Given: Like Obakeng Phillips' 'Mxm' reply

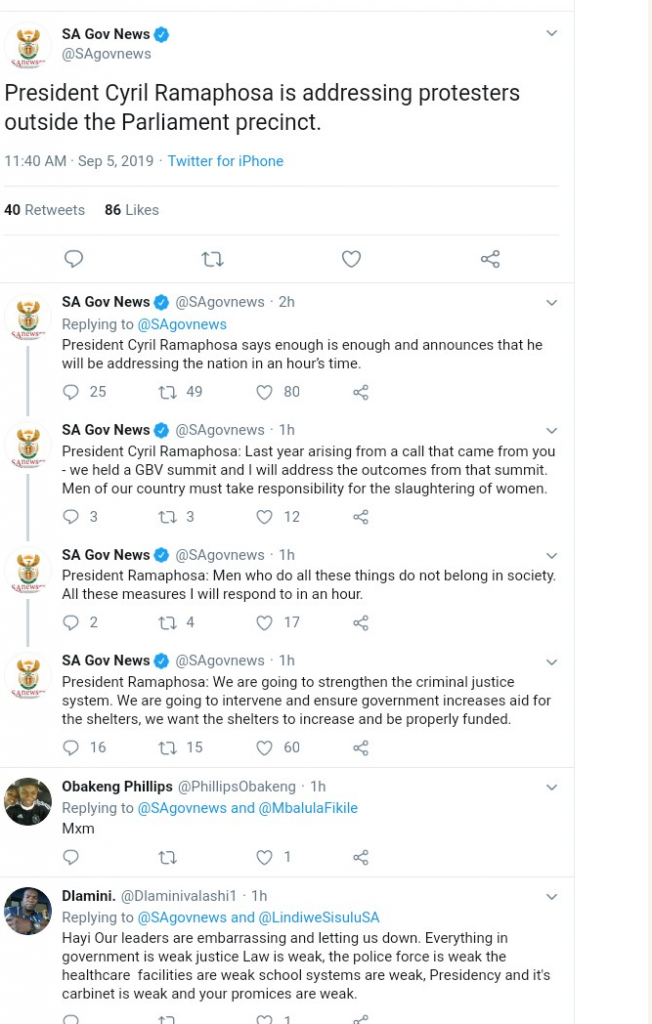Looking at the screenshot, I should pyautogui.click(x=264, y=857).
